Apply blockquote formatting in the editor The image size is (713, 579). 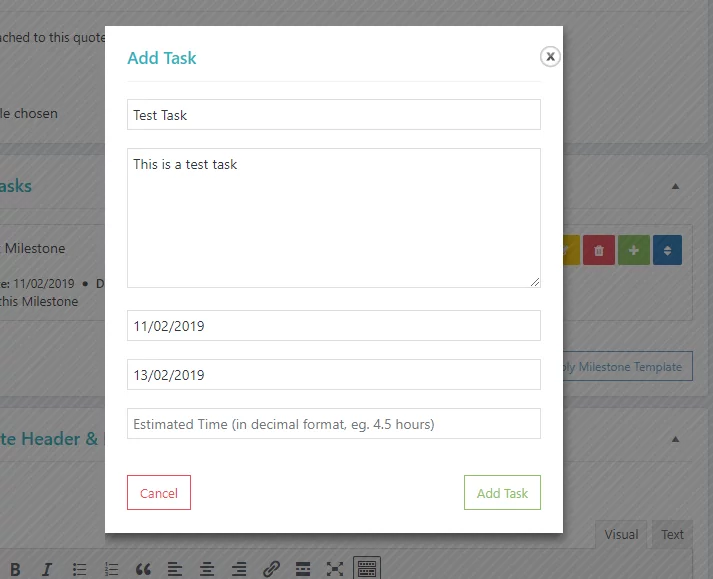click(x=143, y=569)
